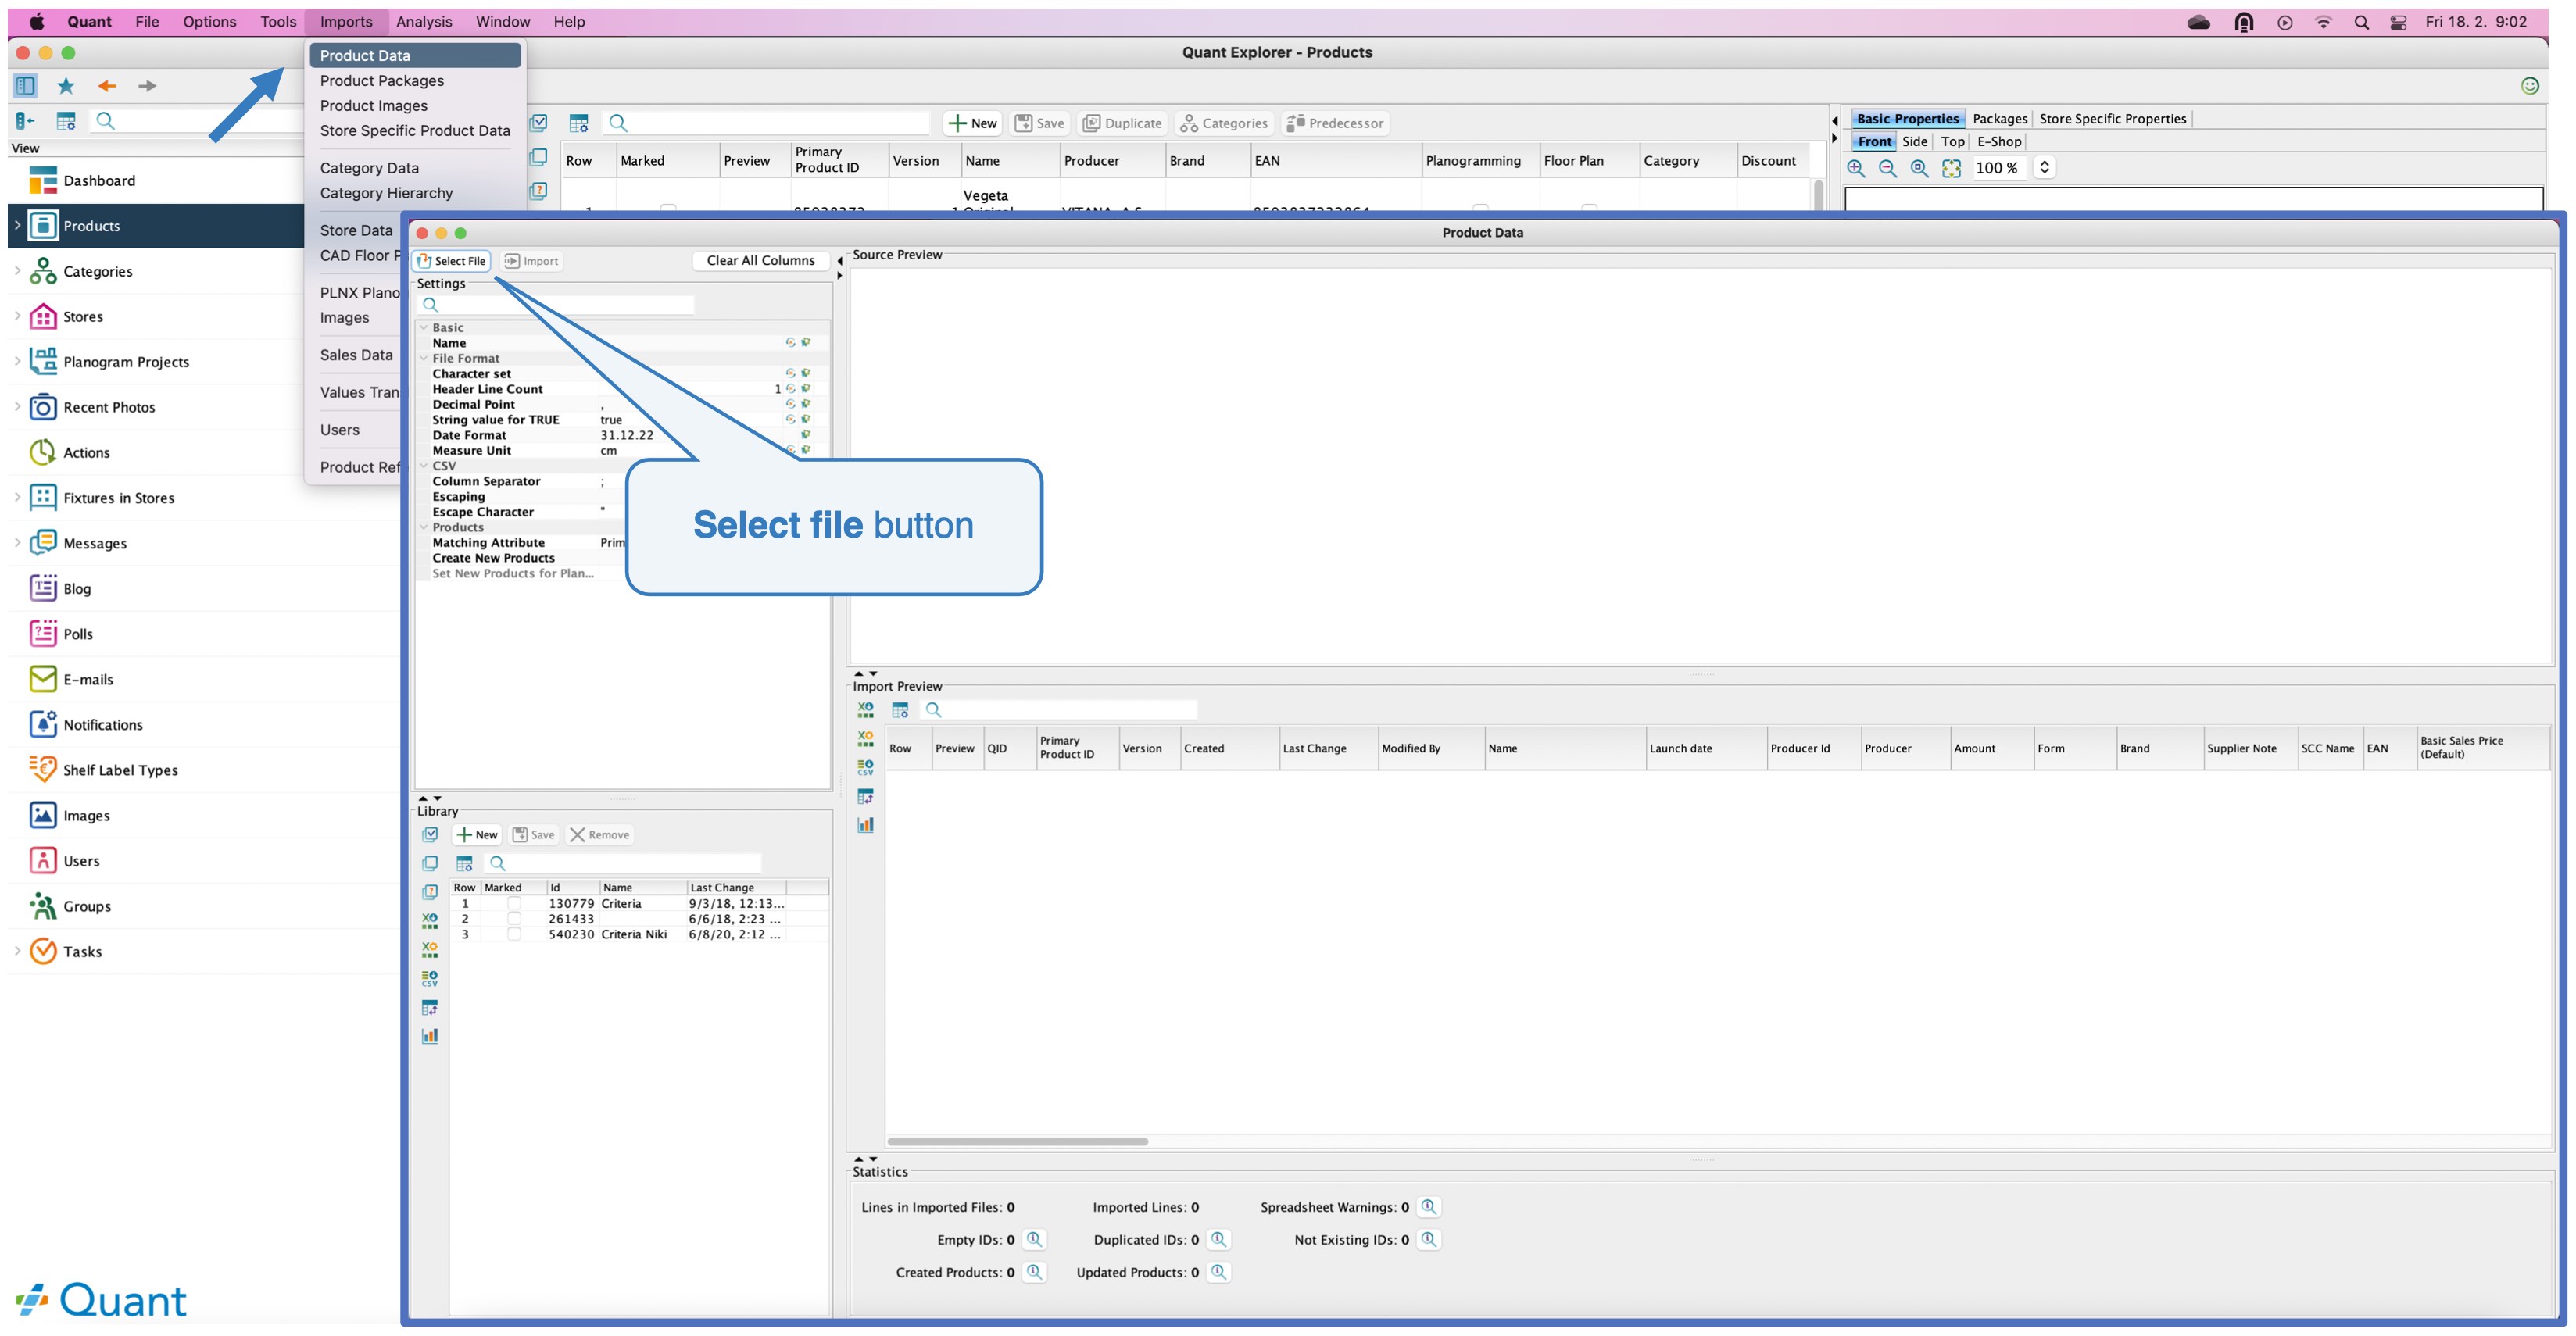
Task: Click the bar chart icon in Library panel
Action: (430, 1036)
